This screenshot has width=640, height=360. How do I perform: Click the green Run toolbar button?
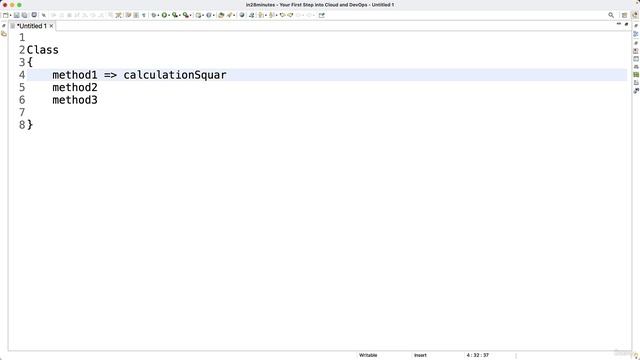tap(164, 15)
